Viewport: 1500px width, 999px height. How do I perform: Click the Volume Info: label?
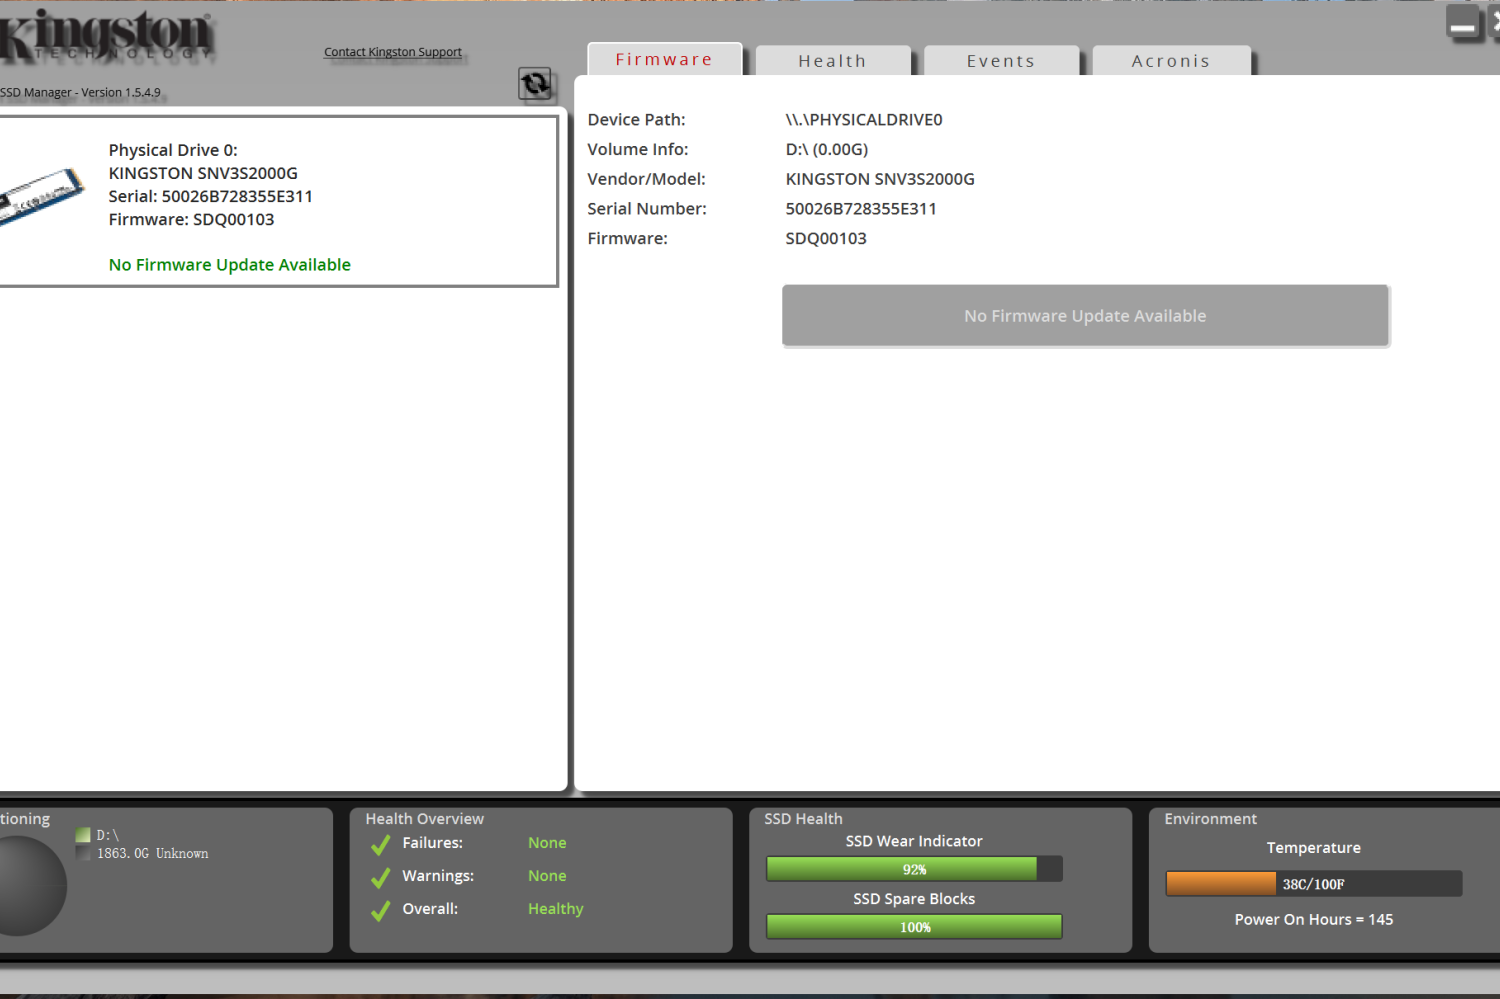(x=638, y=150)
